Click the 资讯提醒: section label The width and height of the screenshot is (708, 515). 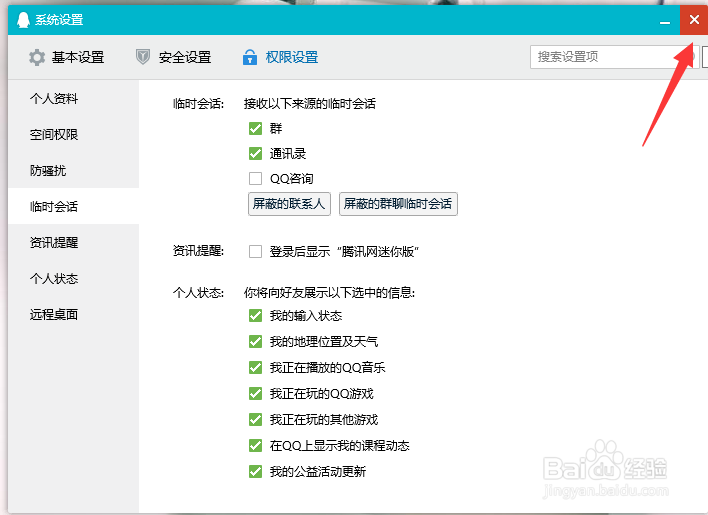tap(198, 251)
